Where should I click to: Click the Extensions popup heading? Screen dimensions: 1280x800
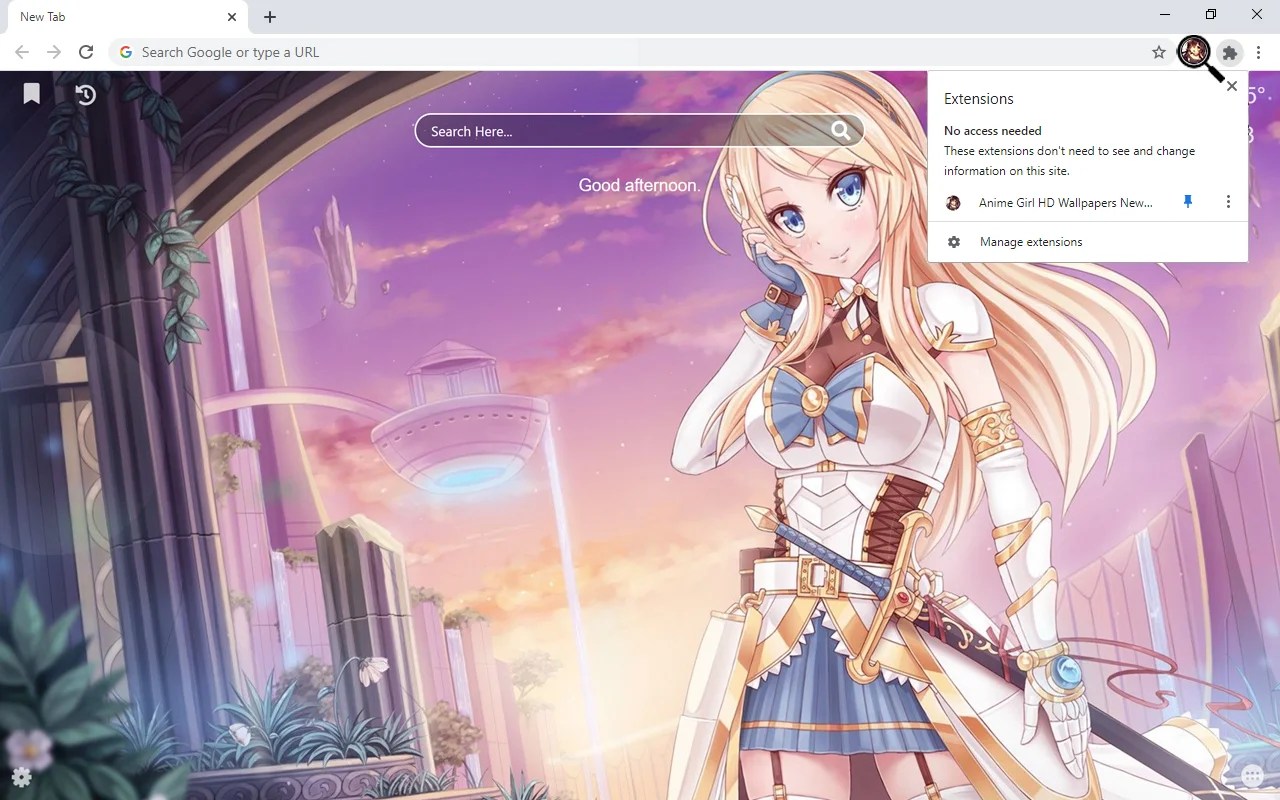(x=979, y=99)
